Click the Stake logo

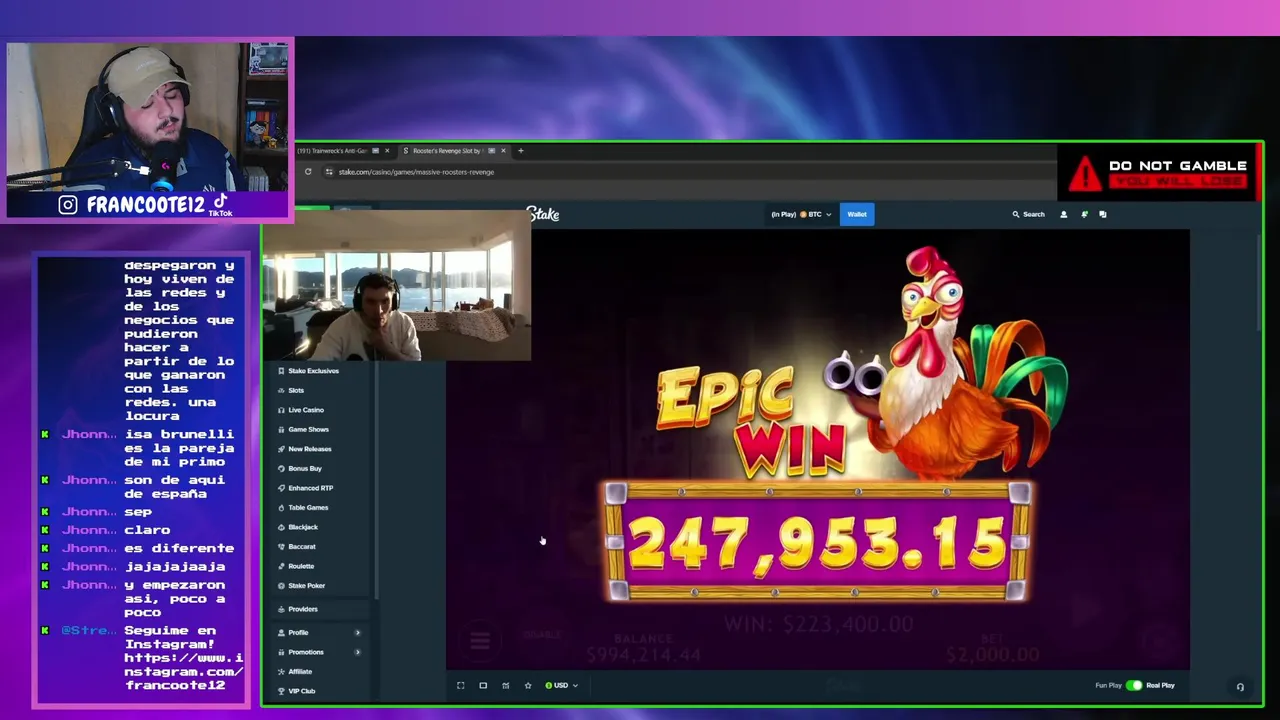point(543,214)
